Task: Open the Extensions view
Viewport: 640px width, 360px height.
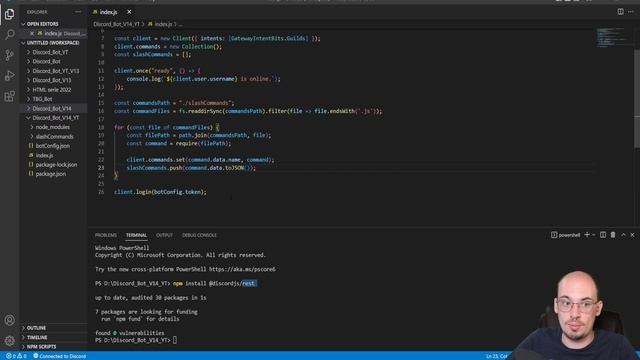Action: pos(9,96)
